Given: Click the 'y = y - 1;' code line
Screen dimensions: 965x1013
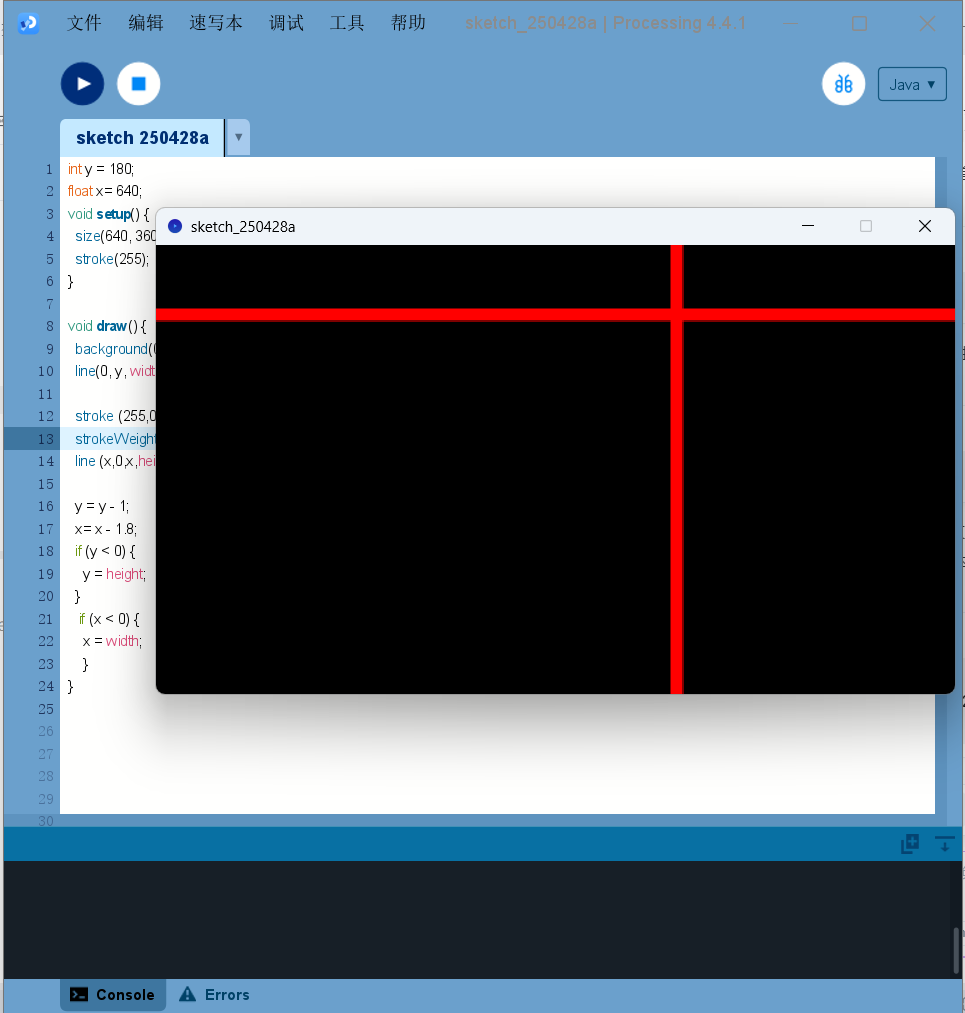Looking at the screenshot, I should click(101, 506).
